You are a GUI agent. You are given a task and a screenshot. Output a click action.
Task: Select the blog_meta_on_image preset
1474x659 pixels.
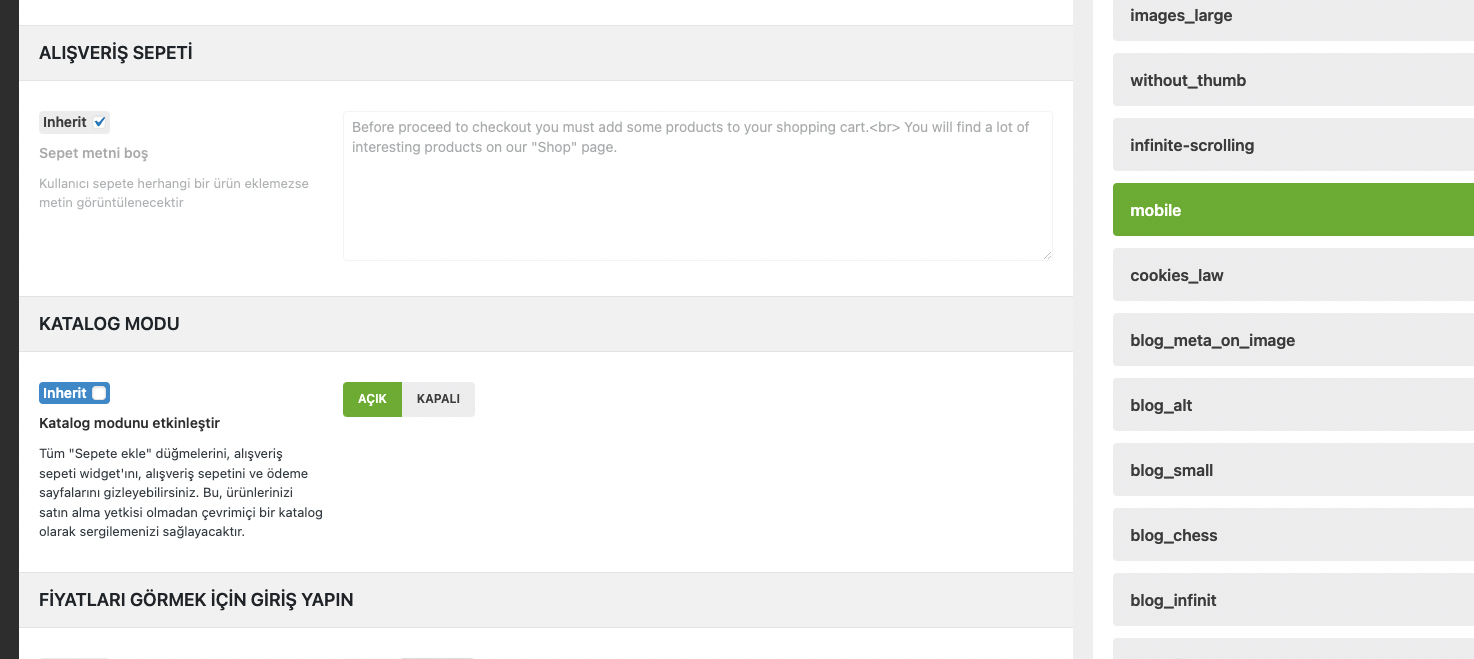pos(1292,340)
